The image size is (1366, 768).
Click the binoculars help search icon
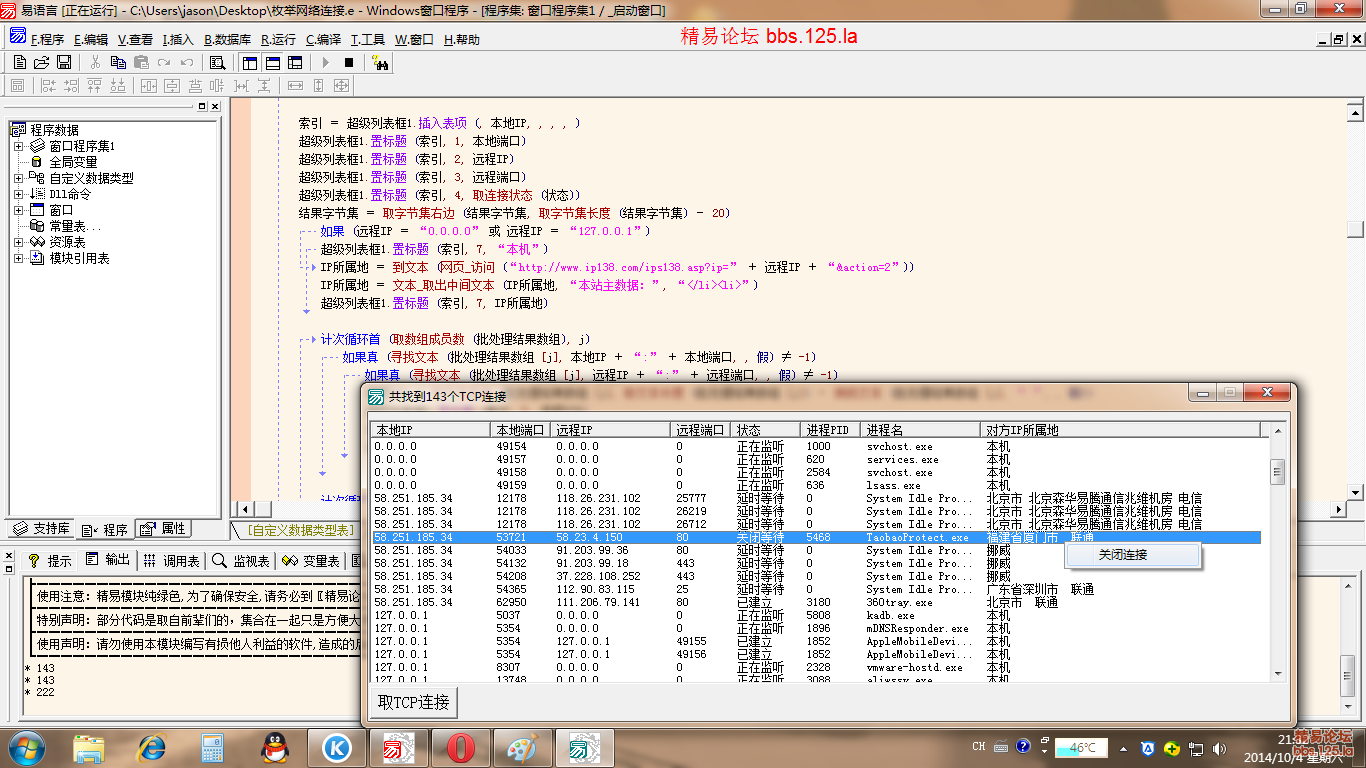380,62
